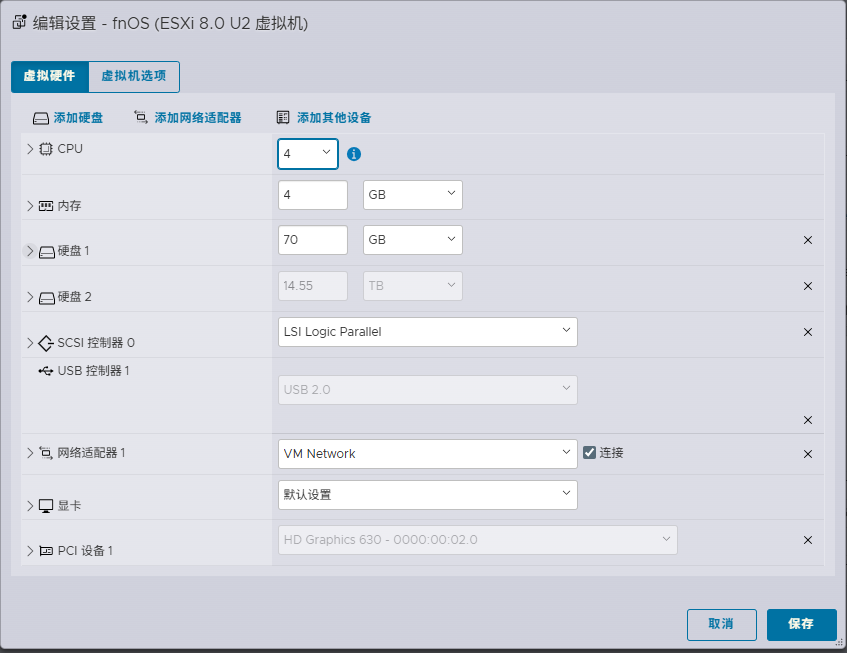Click the 保存 button

(801, 623)
